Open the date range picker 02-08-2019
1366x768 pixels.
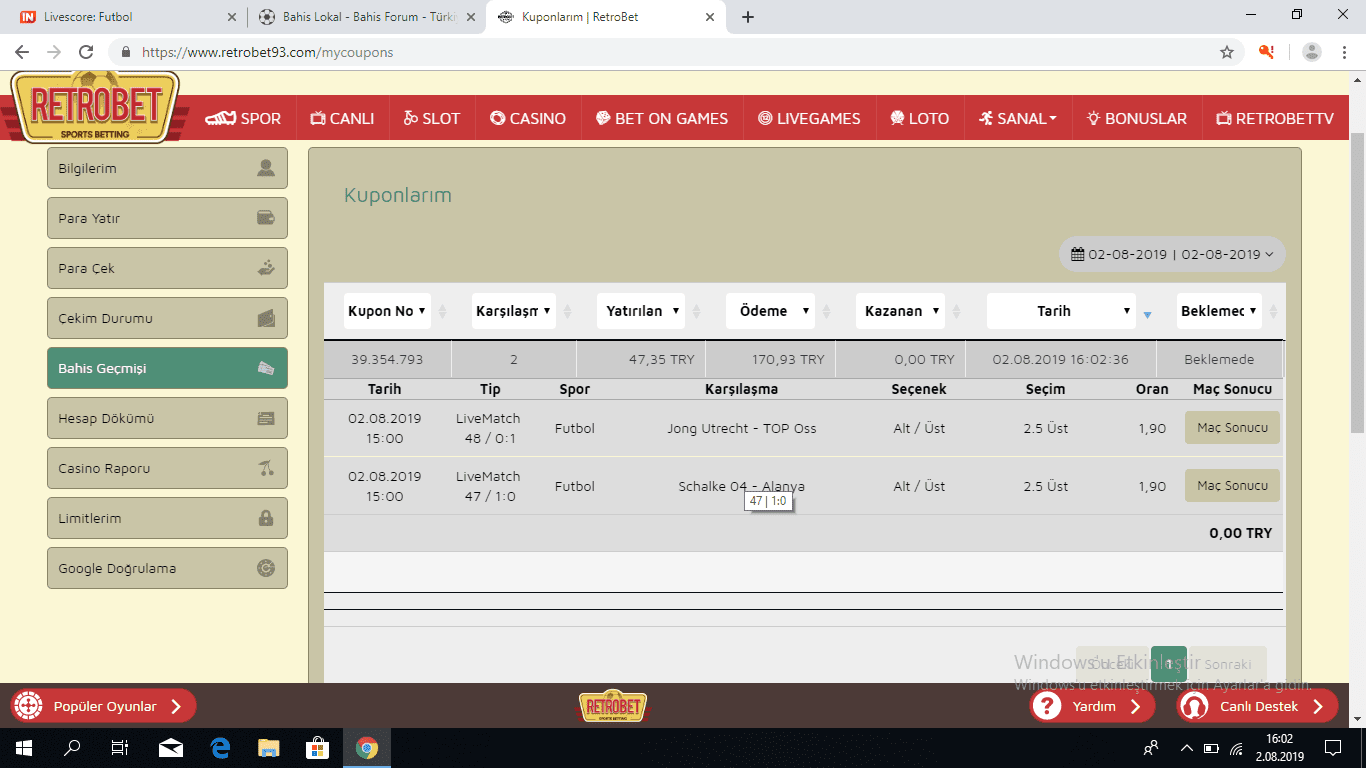pos(1172,254)
